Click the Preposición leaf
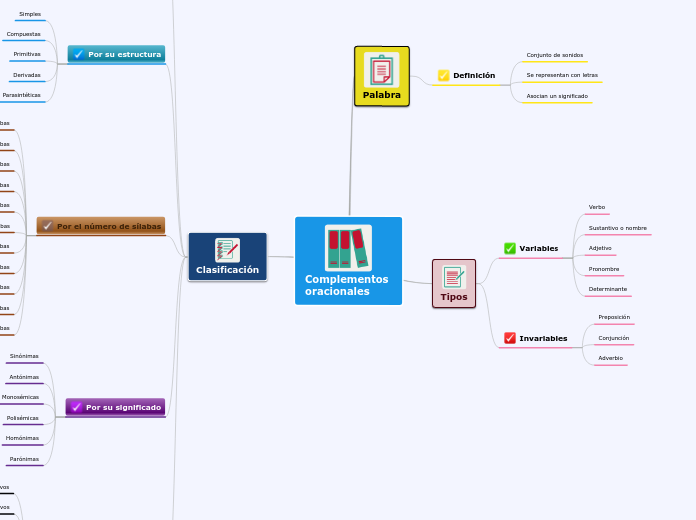 (x=614, y=317)
